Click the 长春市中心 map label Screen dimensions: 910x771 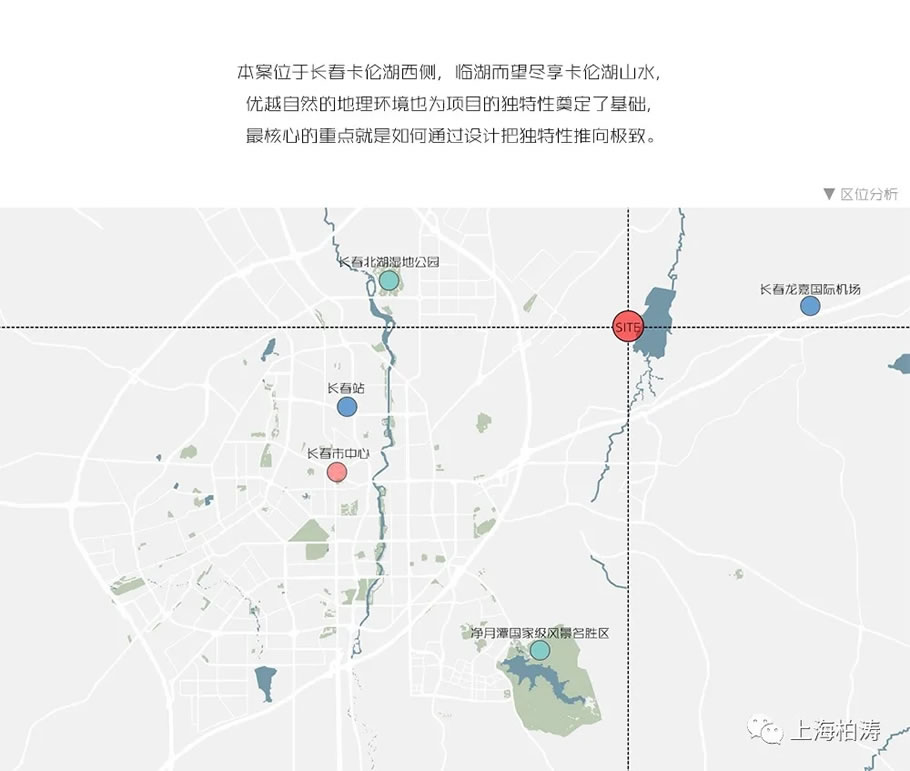click(338, 453)
